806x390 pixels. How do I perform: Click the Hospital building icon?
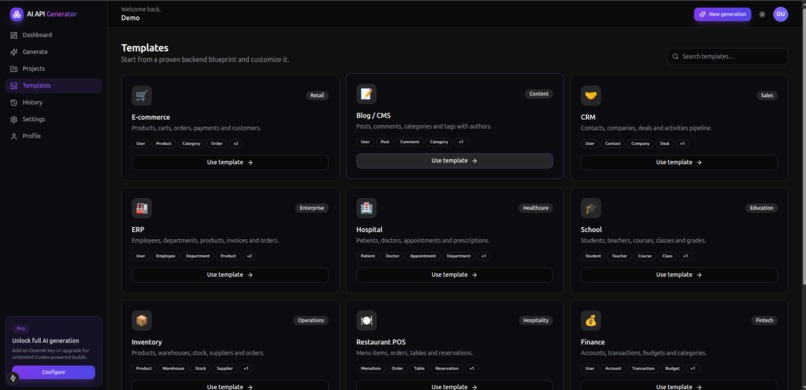(x=366, y=208)
